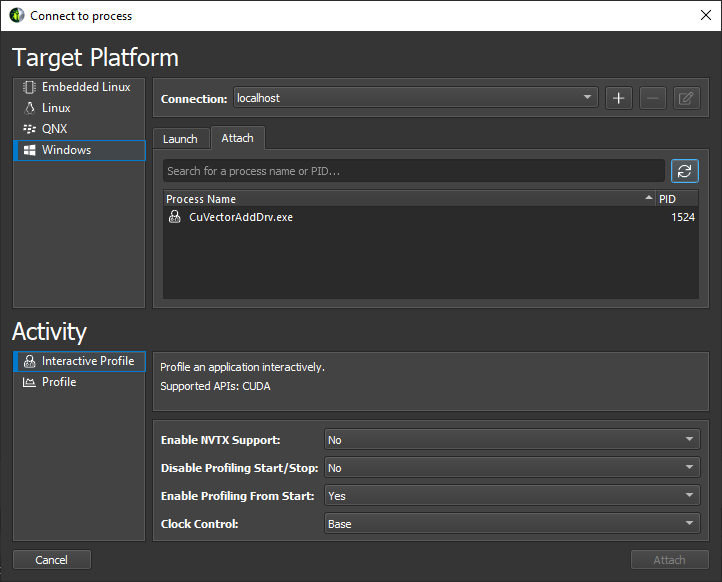Sort by the PID column header

click(x=675, y=199)
